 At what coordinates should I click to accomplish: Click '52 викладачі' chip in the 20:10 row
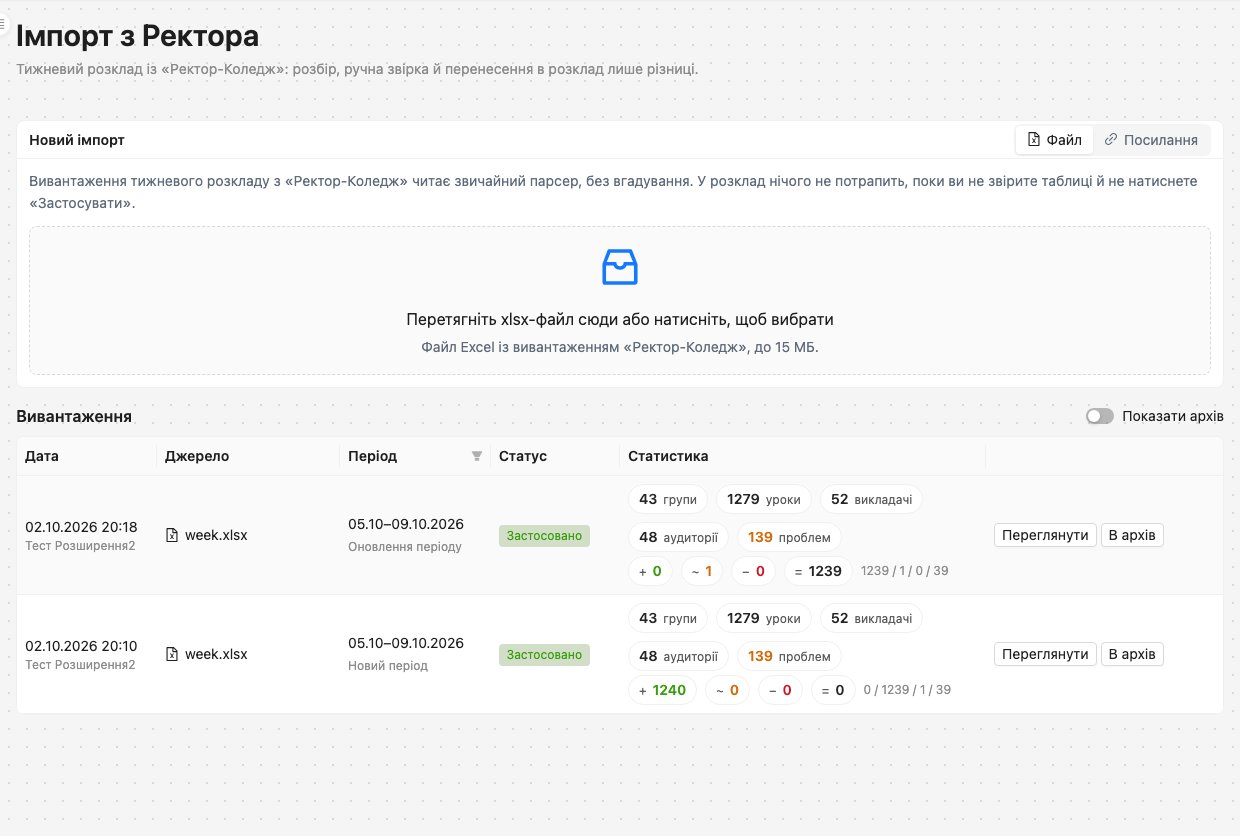coord(872,618)
